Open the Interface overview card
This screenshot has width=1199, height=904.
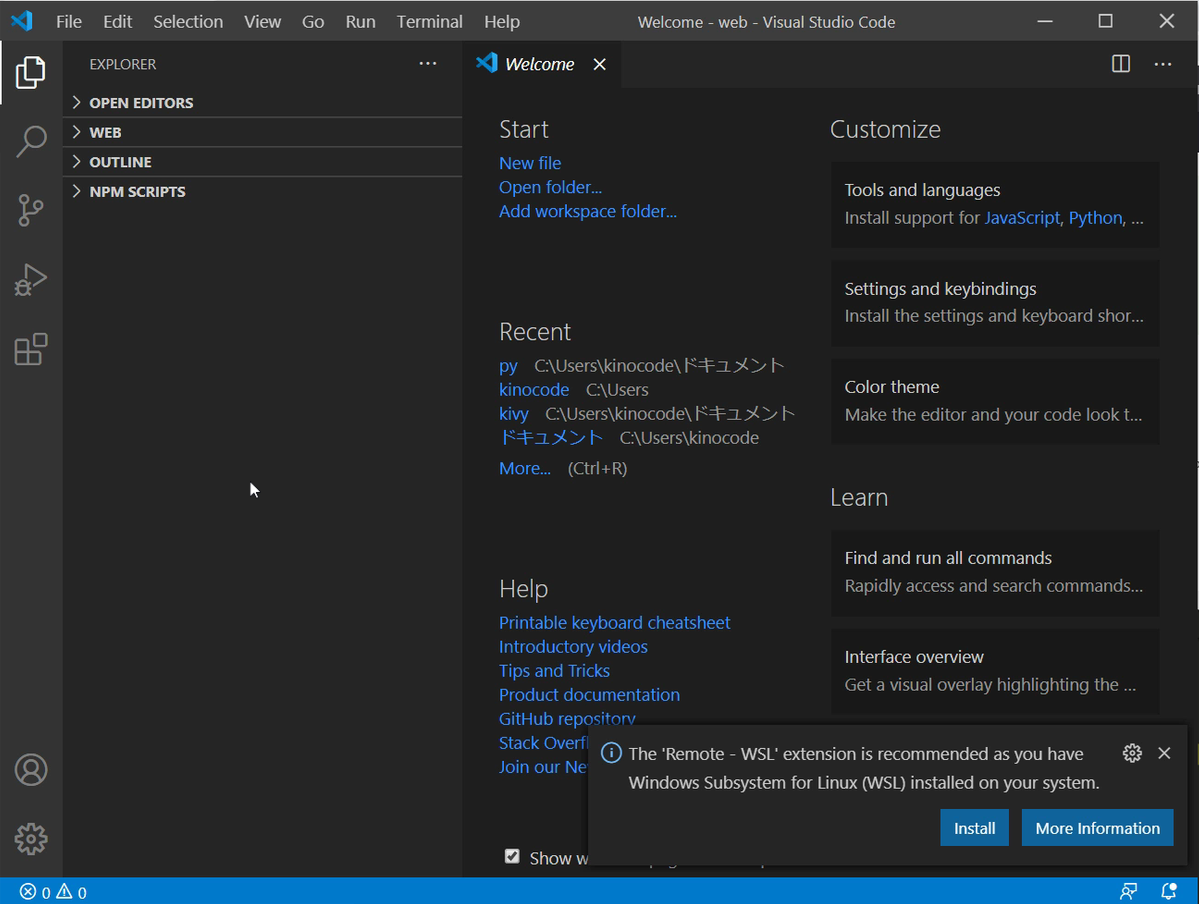(995, 671)
